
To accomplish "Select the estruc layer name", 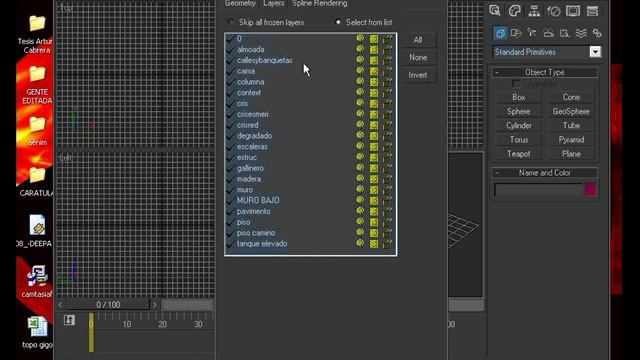I will 247,158.
